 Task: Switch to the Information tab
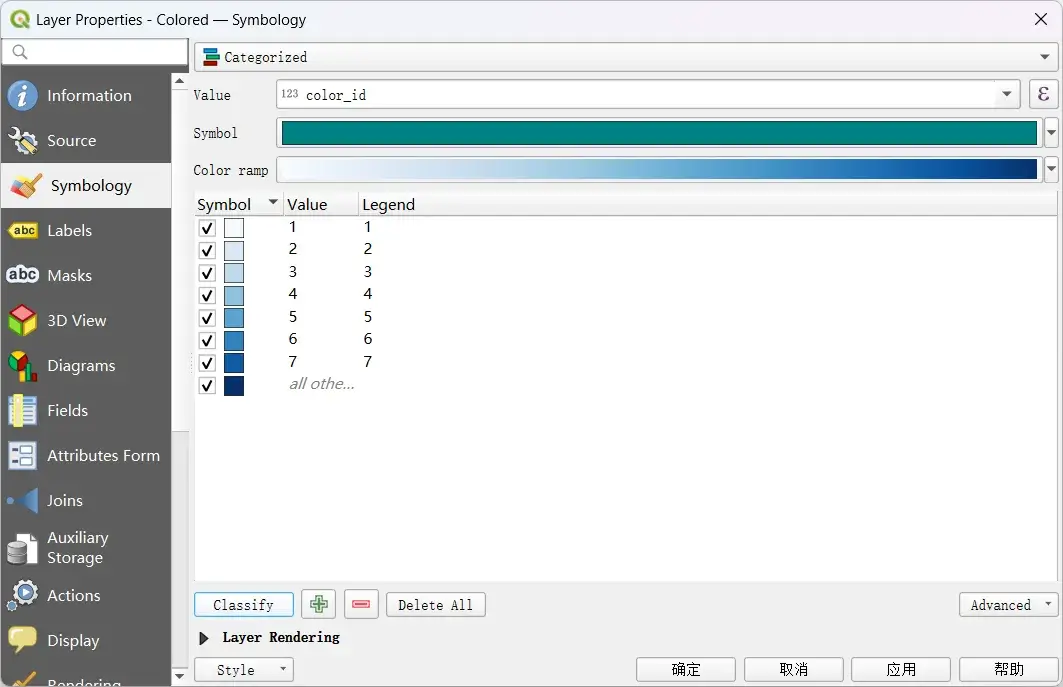pyautogui.click(x=86, y=96)
